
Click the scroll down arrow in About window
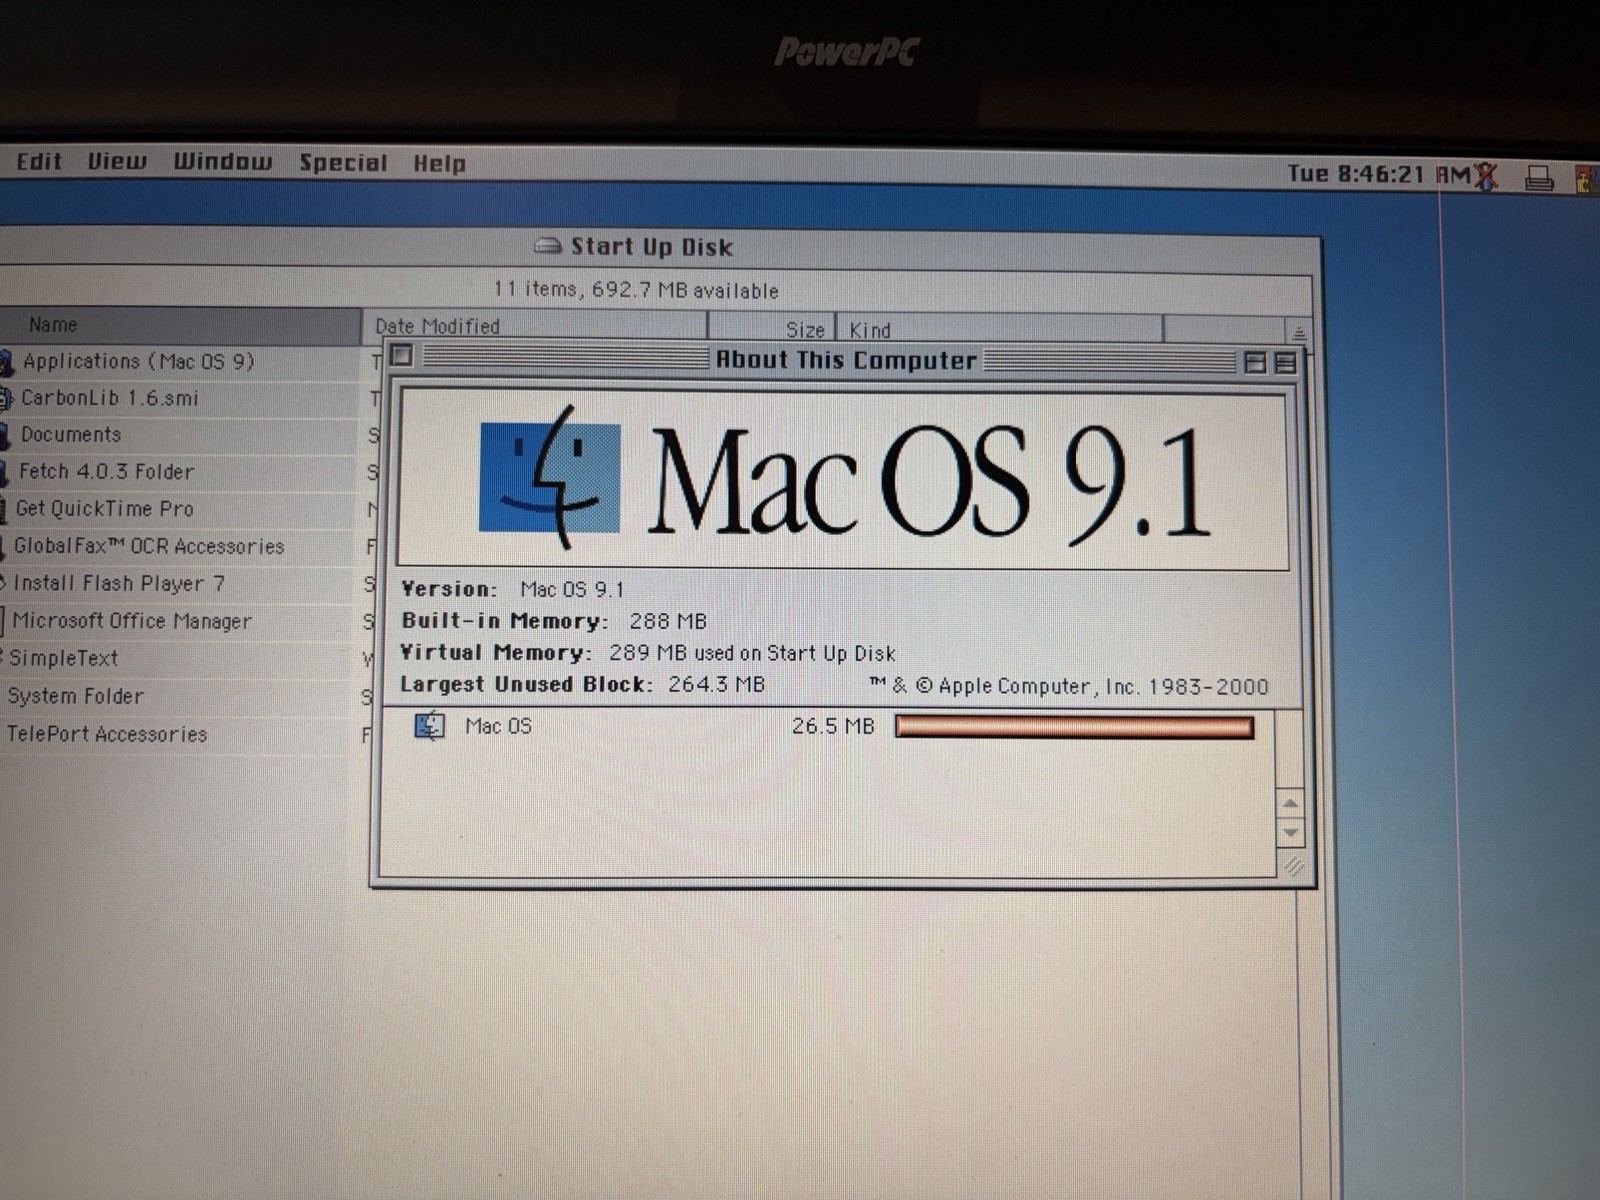click(1291, 832)
